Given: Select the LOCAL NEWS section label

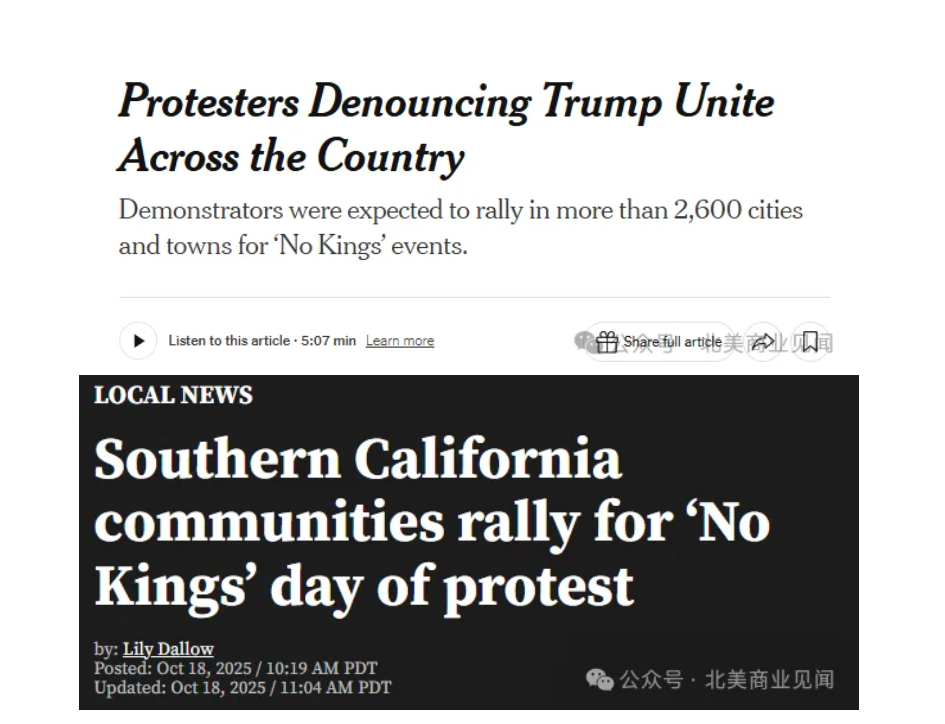Looking at the screenshot, I should coord(173,395).
